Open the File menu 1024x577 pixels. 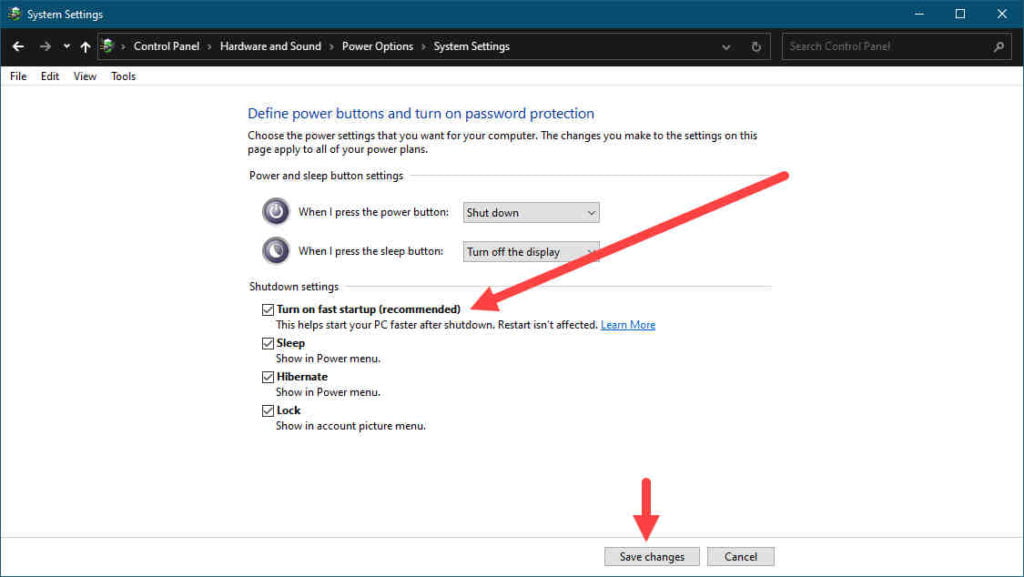click(x=17, y=76)
